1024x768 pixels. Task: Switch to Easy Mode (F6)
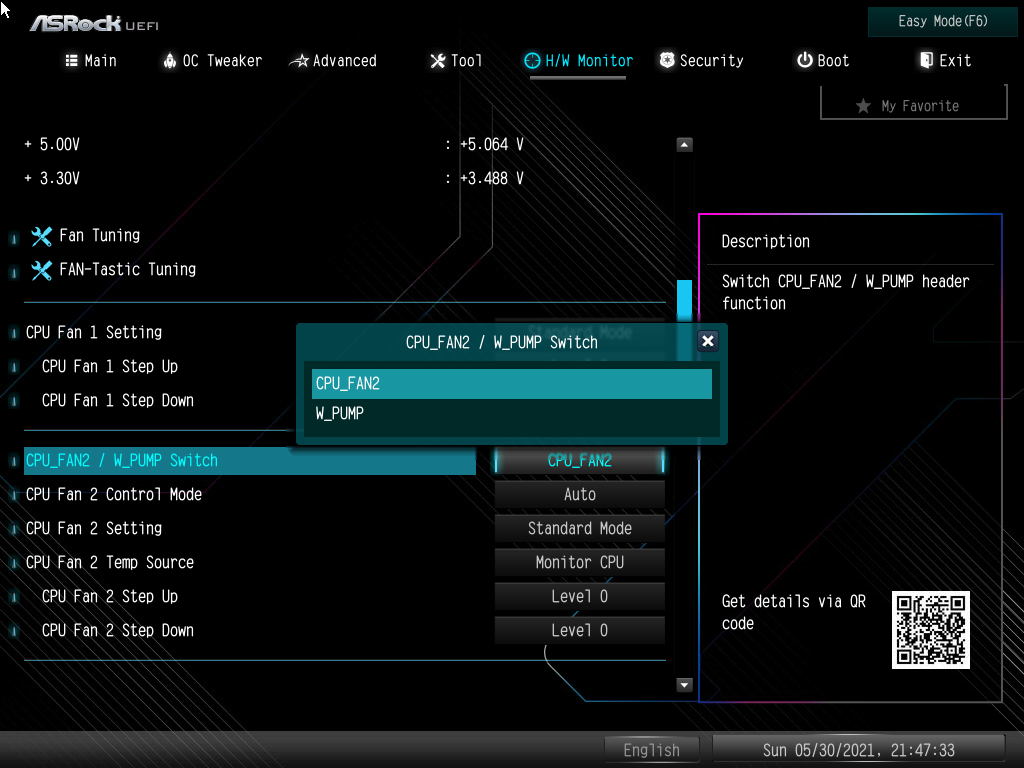pyautogui.click(x=942, y=22)
